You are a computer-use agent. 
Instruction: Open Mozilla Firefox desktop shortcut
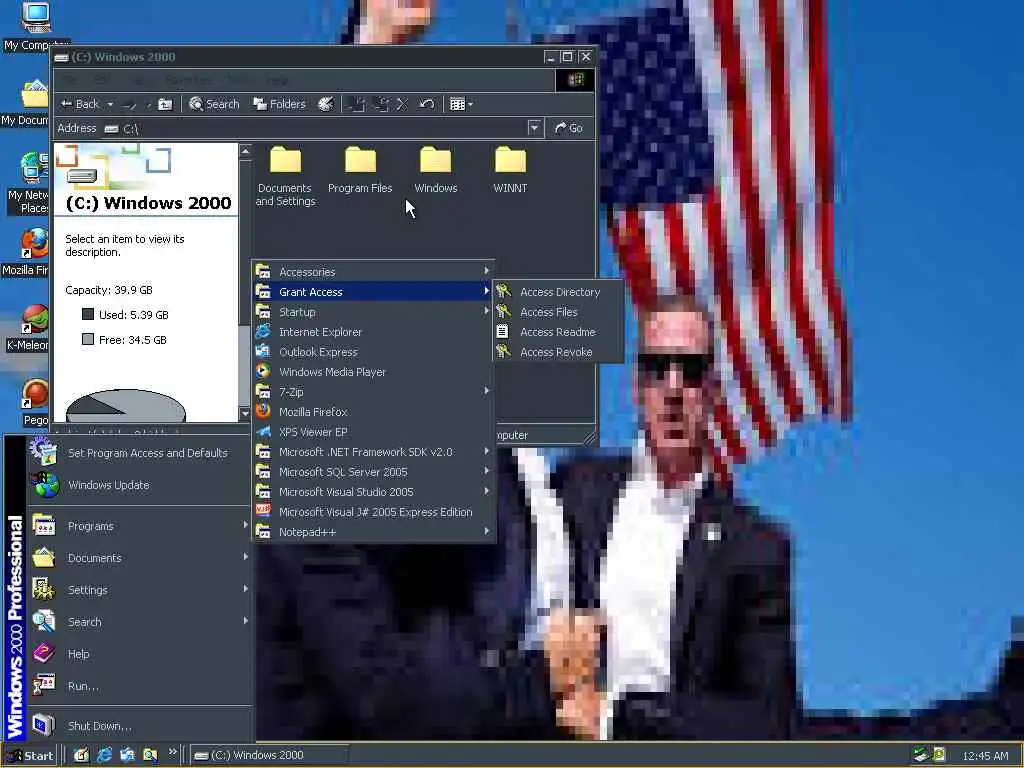point(26,252)
